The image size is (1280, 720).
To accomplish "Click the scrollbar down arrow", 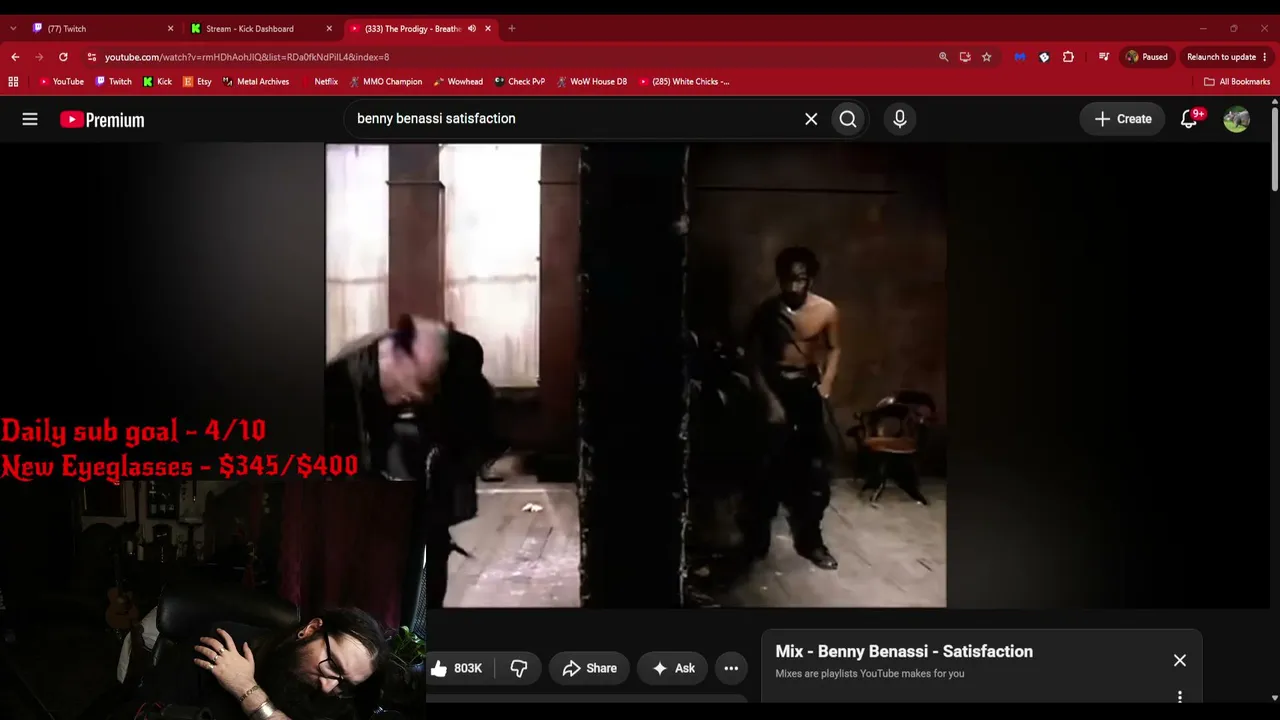I will click(x=1275, y=698).
